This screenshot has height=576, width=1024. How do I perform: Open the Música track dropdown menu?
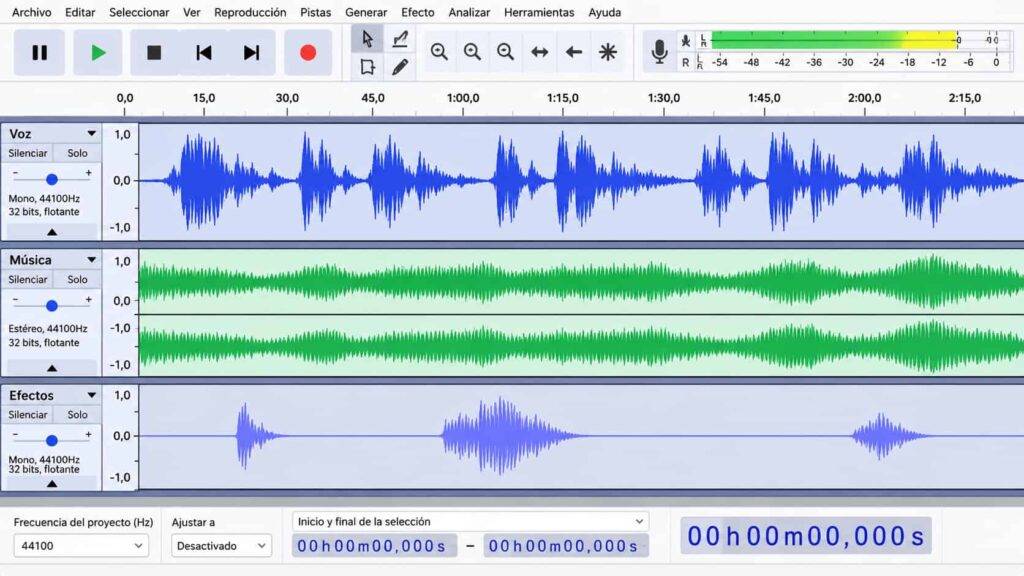[91, 260]
